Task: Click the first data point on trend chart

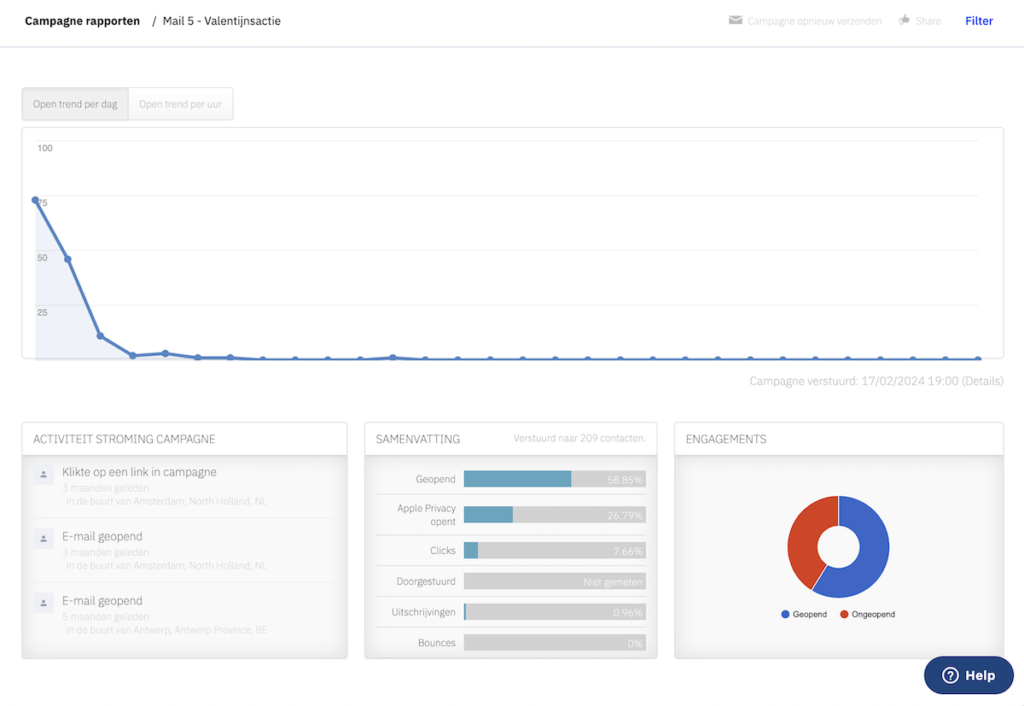Action: tap(36, 200)
